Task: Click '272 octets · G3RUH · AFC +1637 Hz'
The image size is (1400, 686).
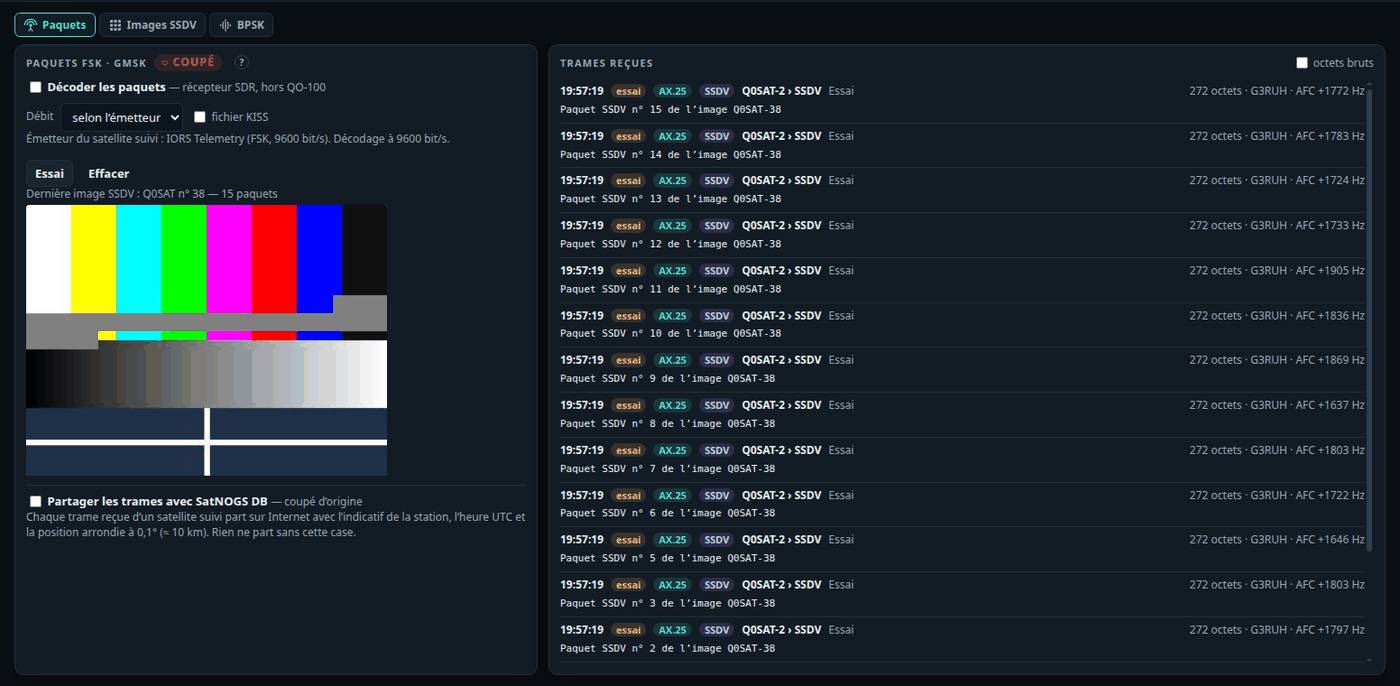Action: 1277,405
